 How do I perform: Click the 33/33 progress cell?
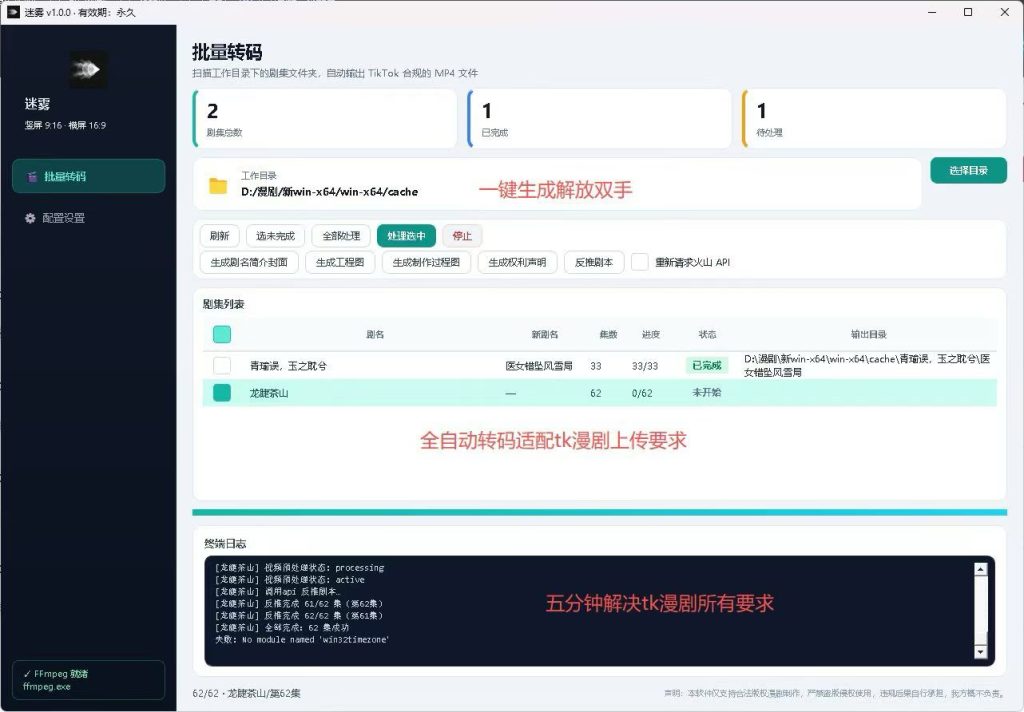click(645, 366)
